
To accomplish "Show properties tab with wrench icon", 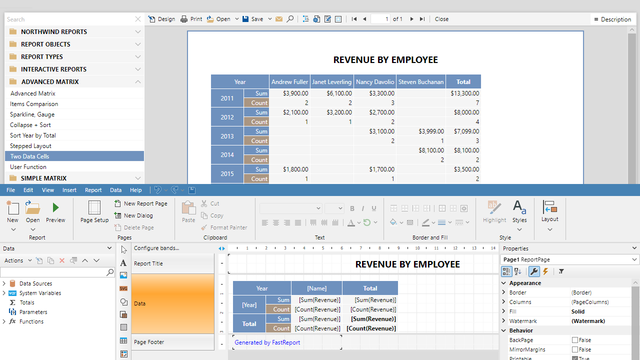I will (534, 271).
